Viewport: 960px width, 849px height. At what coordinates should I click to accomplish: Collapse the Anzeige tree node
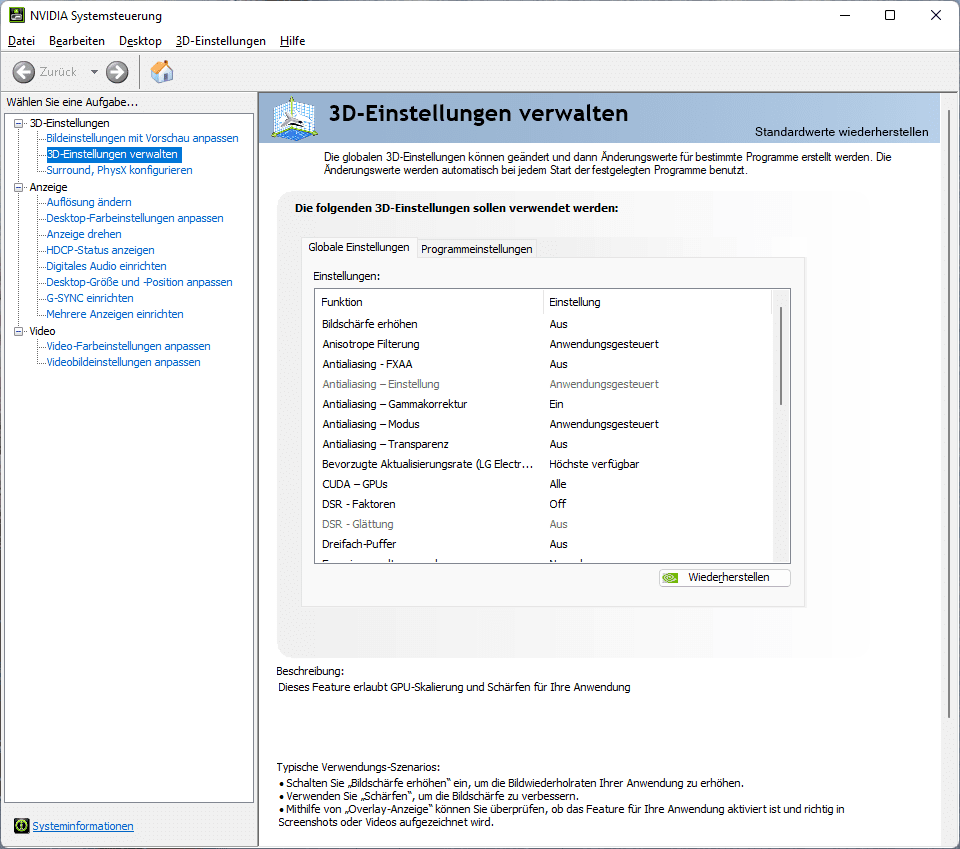[18, 187]
